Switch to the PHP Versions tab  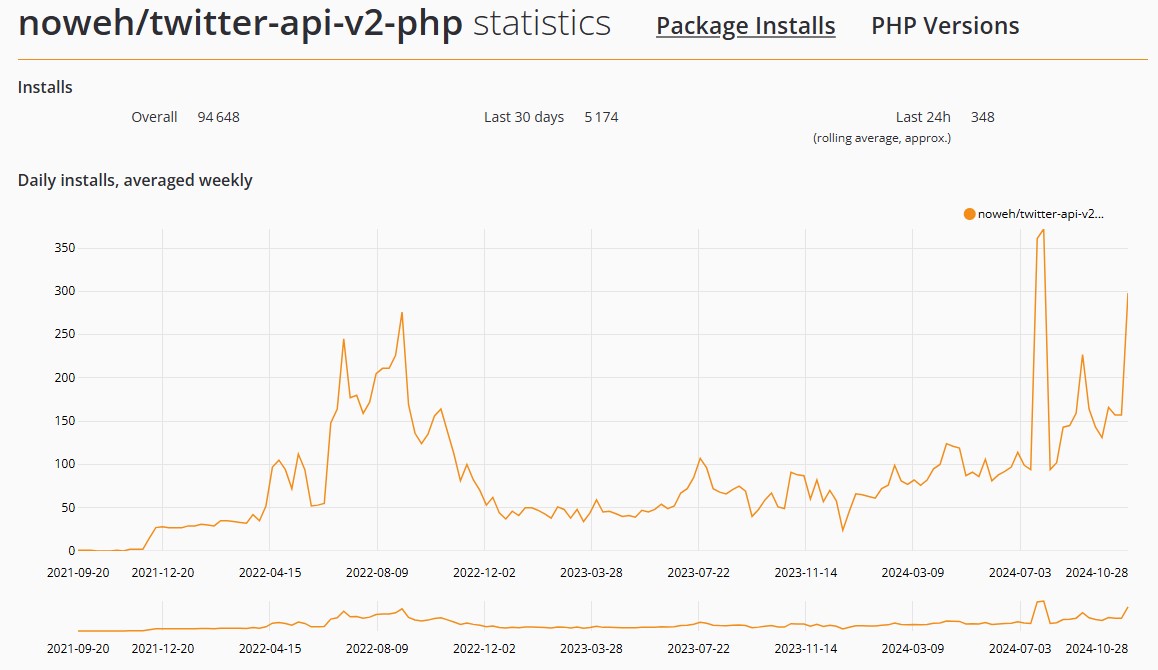945,26
